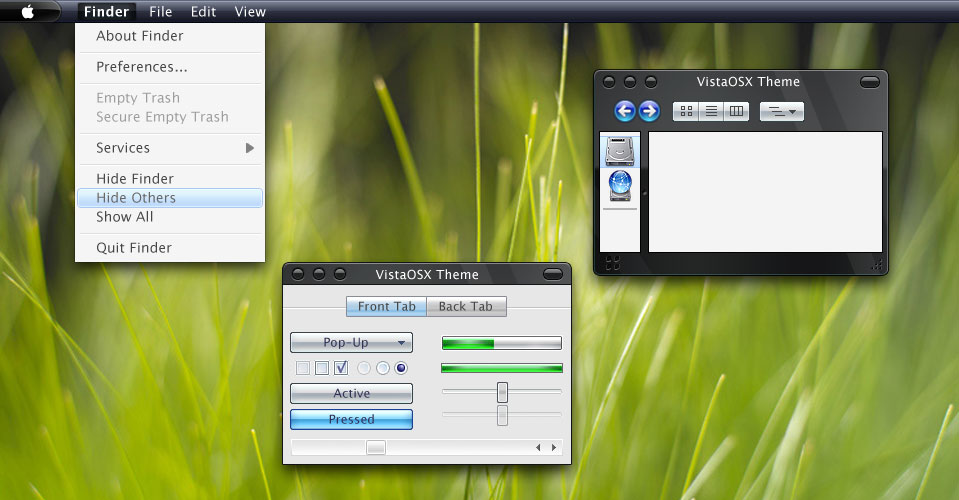This screenshot has height=500, width=959.
Task: Click the scrollbar left arrow
Action: (538, 447)
